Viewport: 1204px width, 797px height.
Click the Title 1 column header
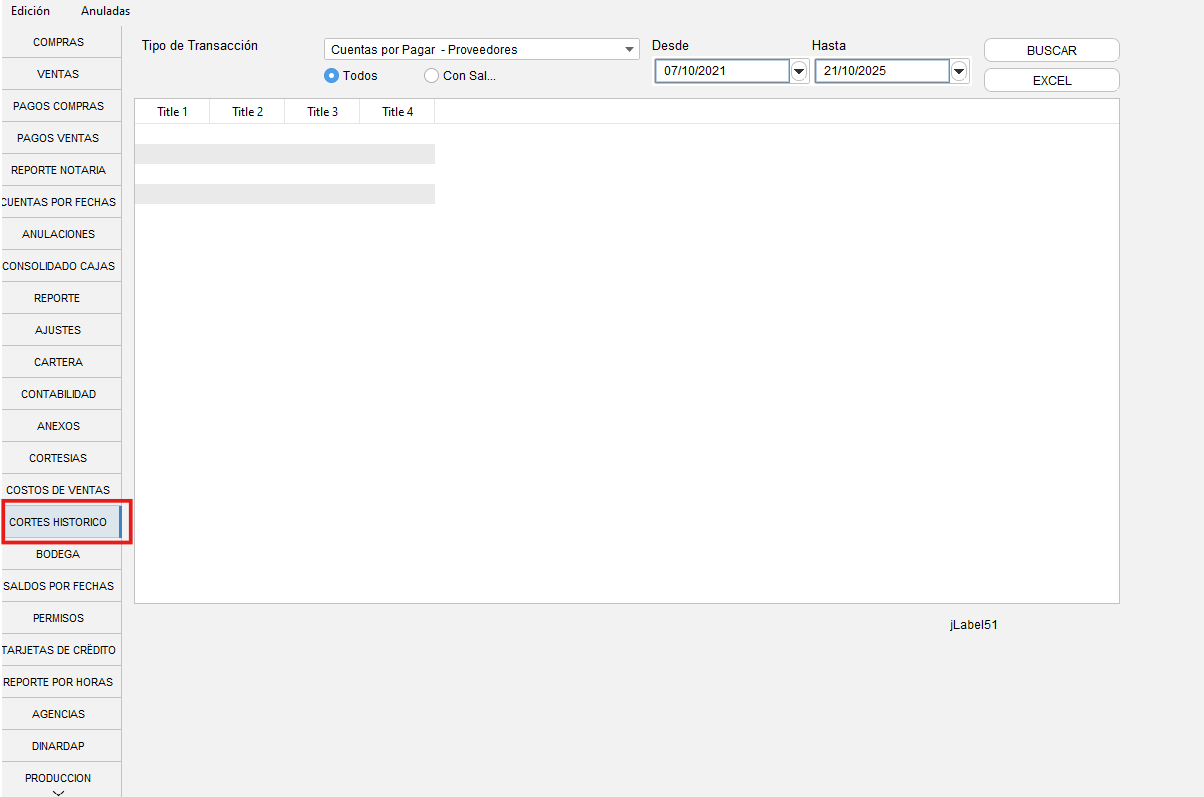coord(172,112)
